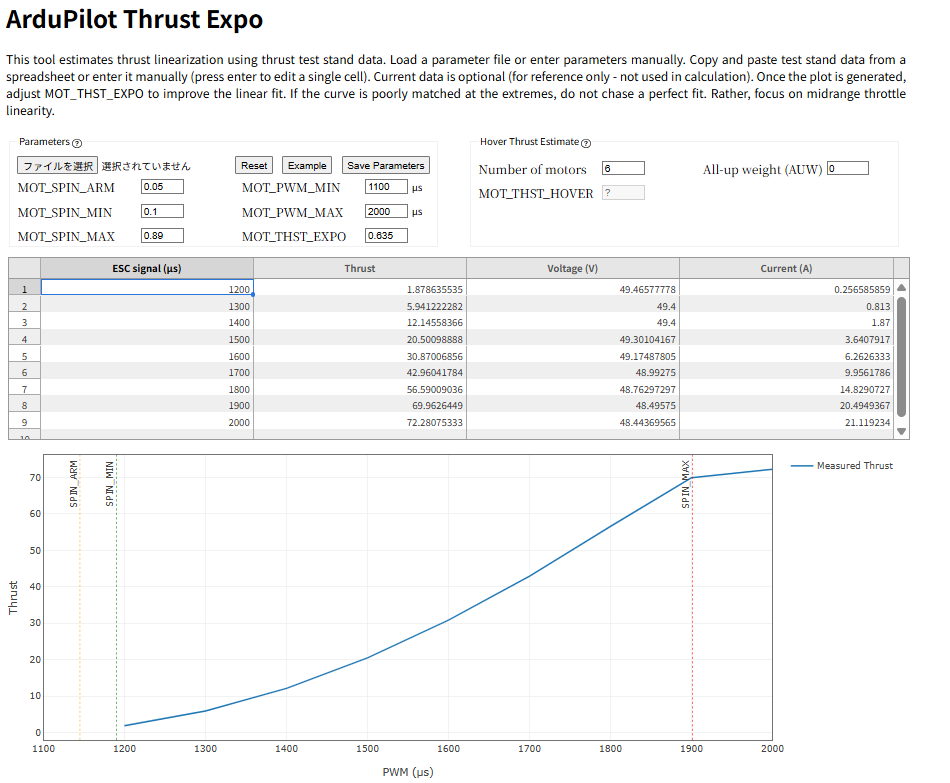Viewport: 950px width, 783px height.
Task: Select row header 9 in the table
Action: pos(24,422)
